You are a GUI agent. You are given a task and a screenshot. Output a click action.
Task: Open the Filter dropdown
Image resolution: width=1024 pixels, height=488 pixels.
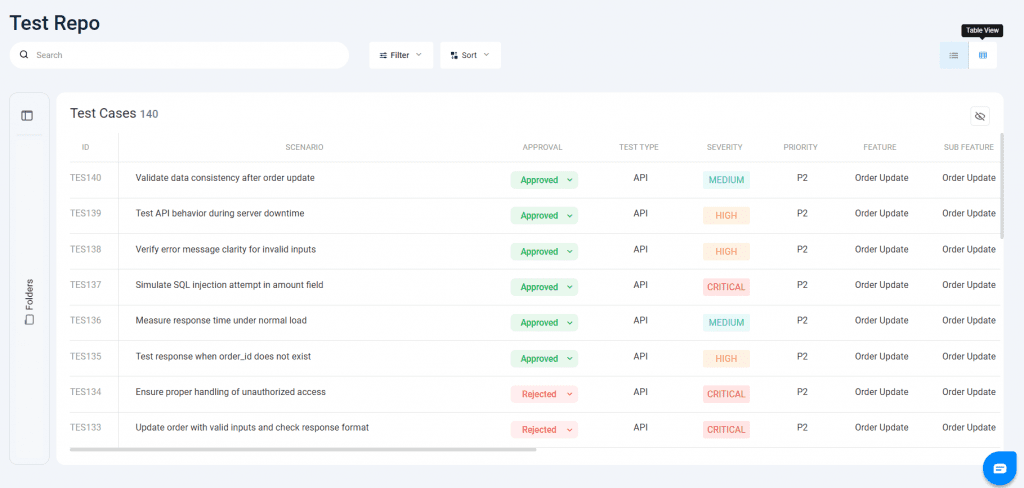(400, 55)
